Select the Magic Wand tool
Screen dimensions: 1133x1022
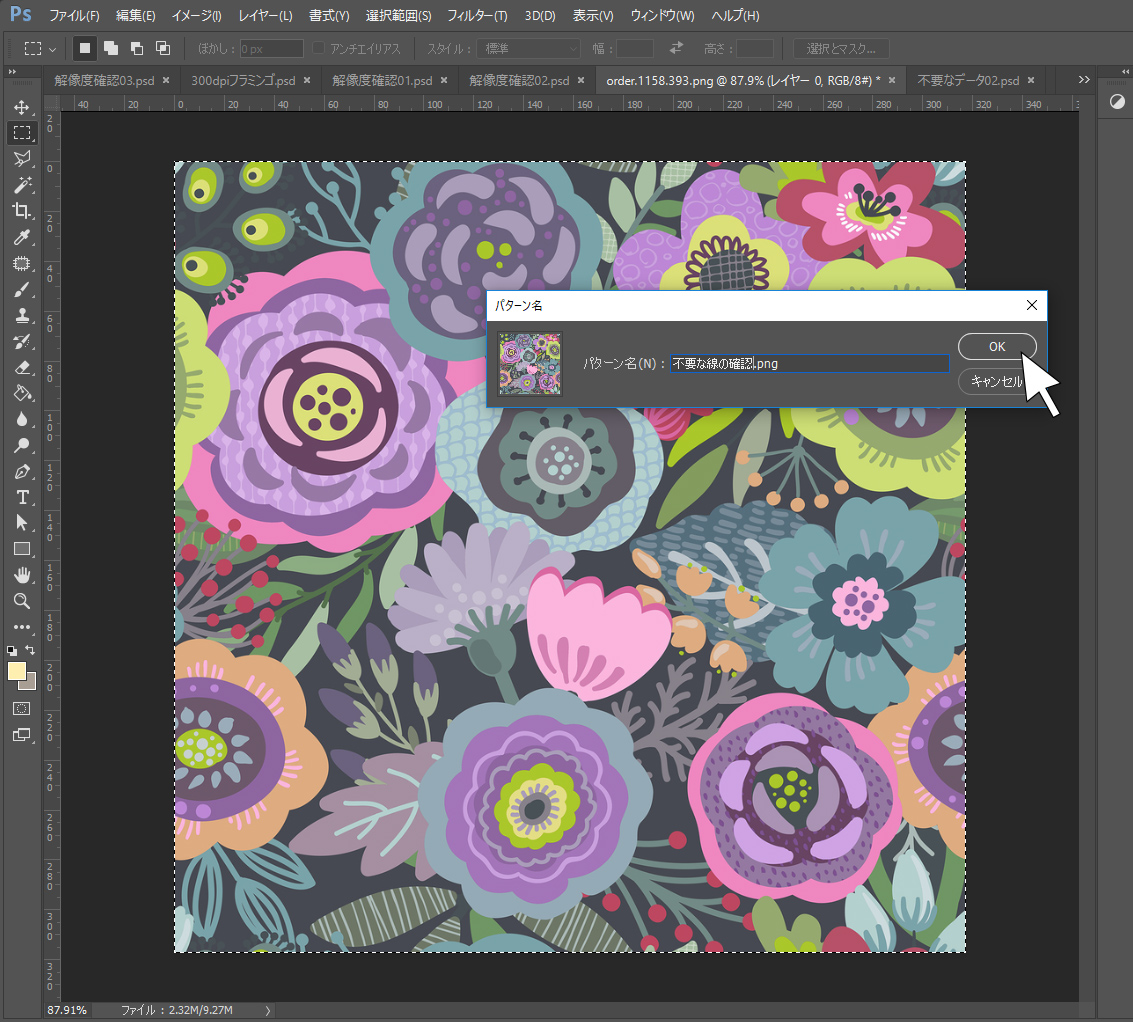[22, 185]
